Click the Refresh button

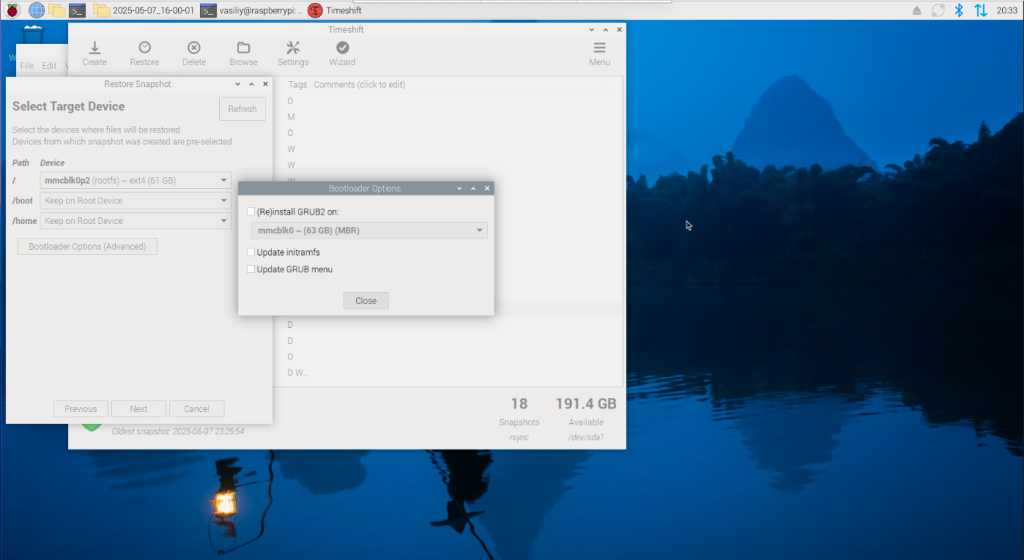coord(242,109)
